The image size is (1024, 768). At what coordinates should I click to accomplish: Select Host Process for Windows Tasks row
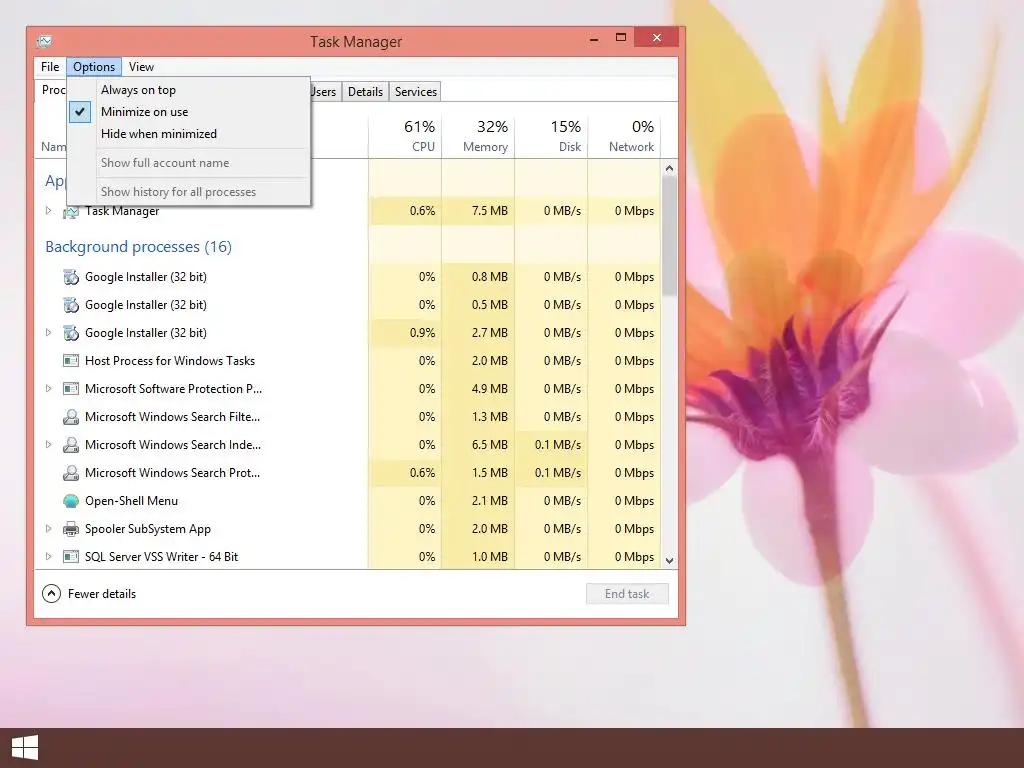coord(347,360)
